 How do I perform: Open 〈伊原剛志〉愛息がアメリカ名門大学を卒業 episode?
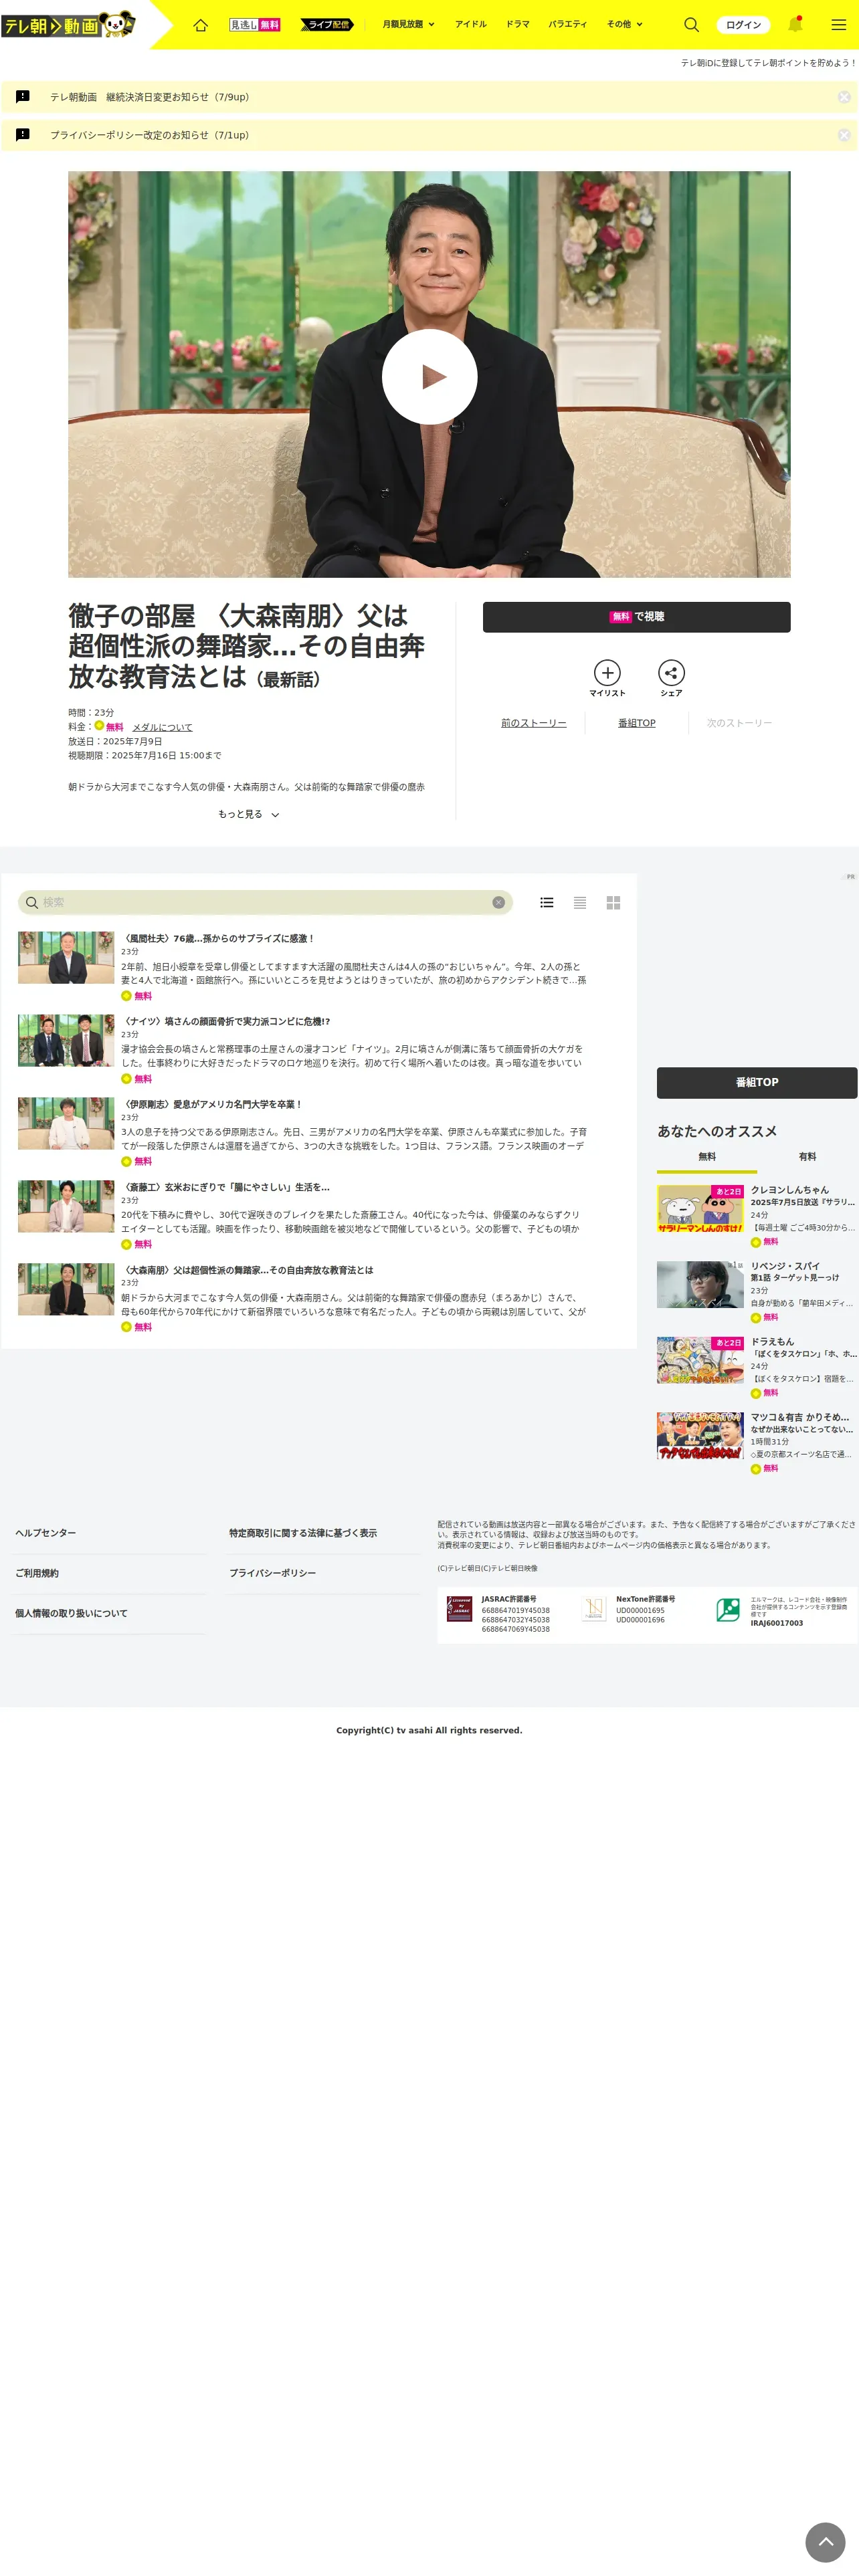(x=211, y=1104)
